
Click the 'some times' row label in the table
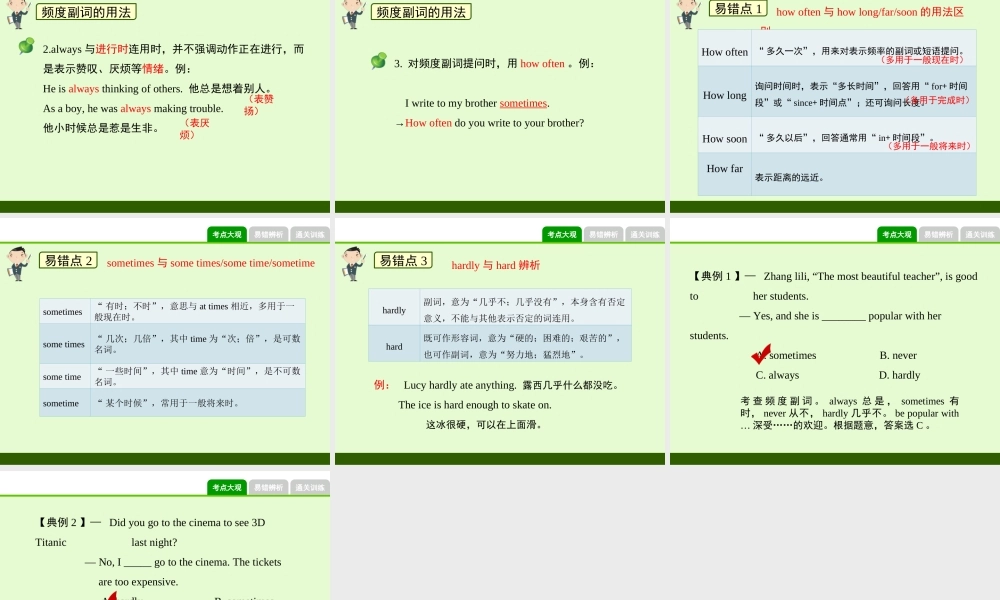[64, 344]
